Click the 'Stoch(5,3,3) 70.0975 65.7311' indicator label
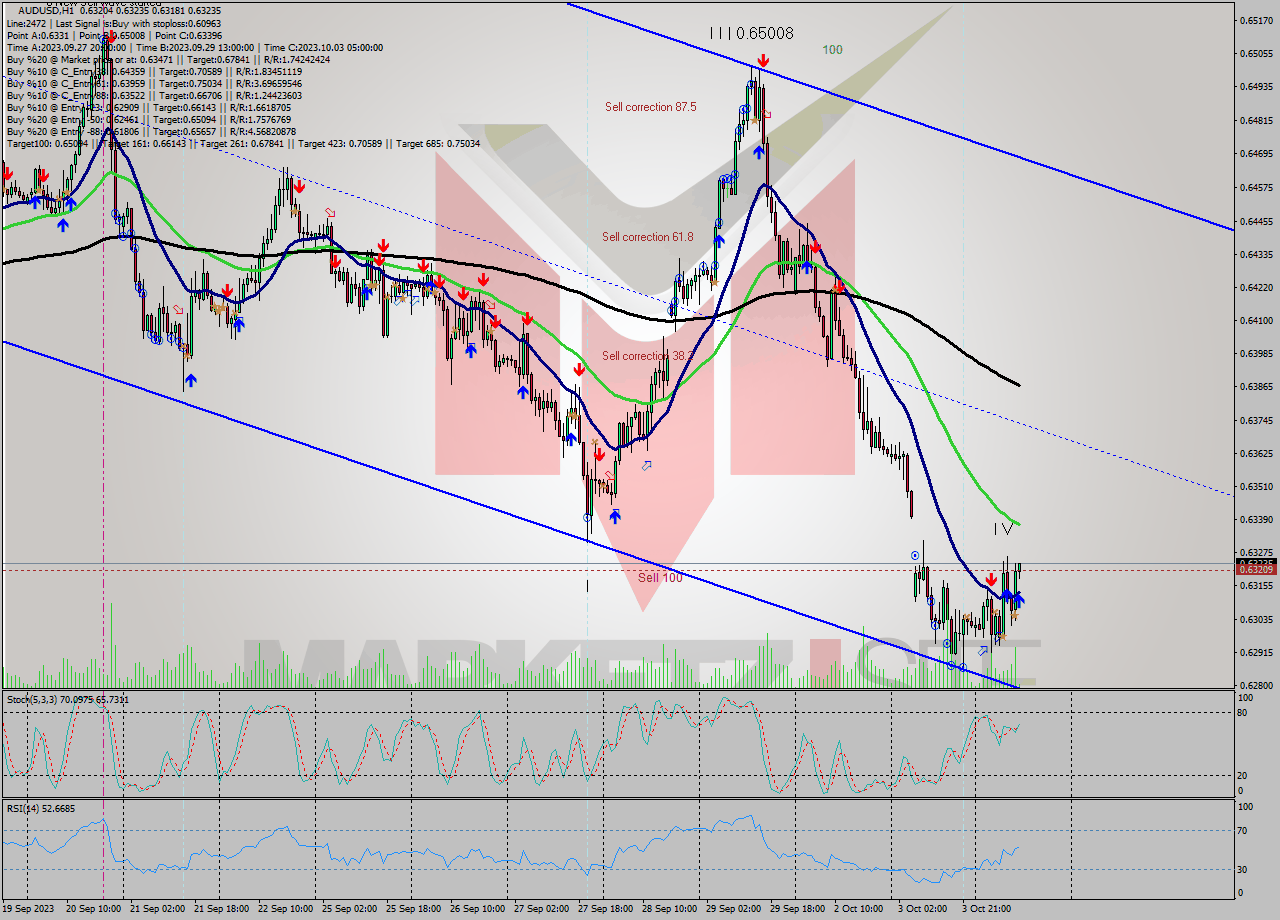Image resolution: width=1280 pixels, height=920 pixels. click(x=68, y=699)
